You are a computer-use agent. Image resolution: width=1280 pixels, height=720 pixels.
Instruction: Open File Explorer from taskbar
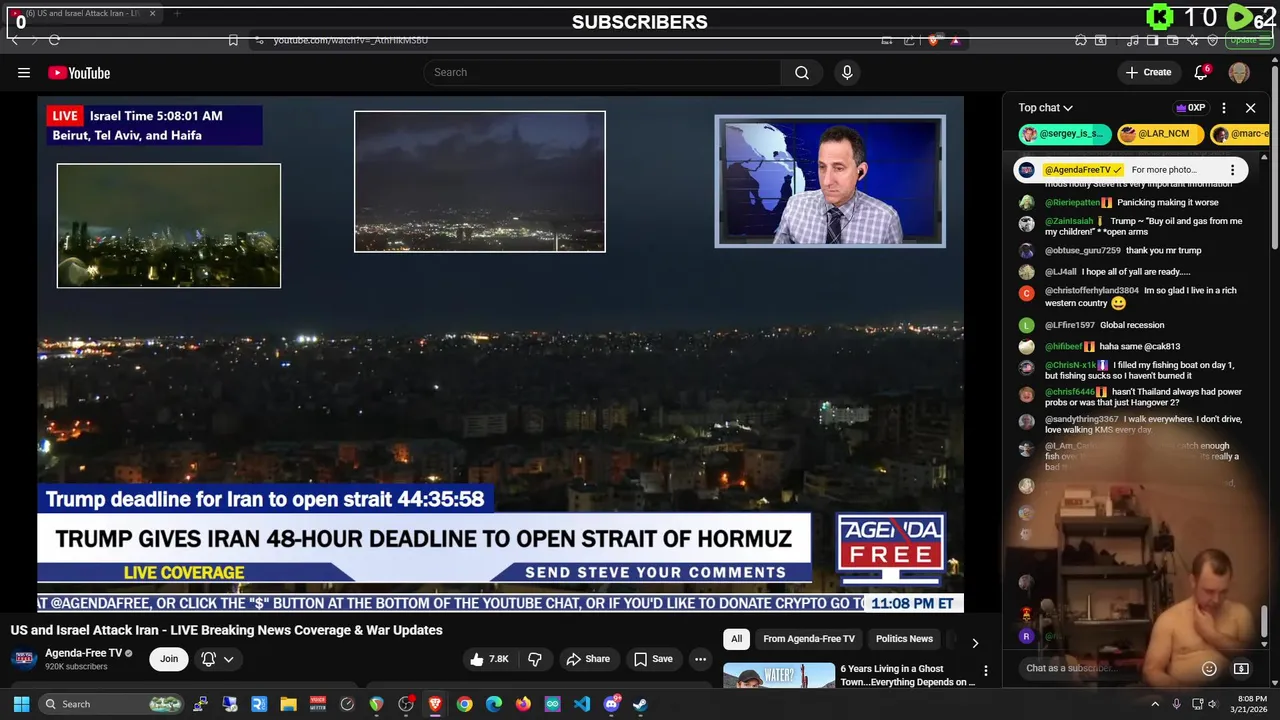(x=288, y=704)
